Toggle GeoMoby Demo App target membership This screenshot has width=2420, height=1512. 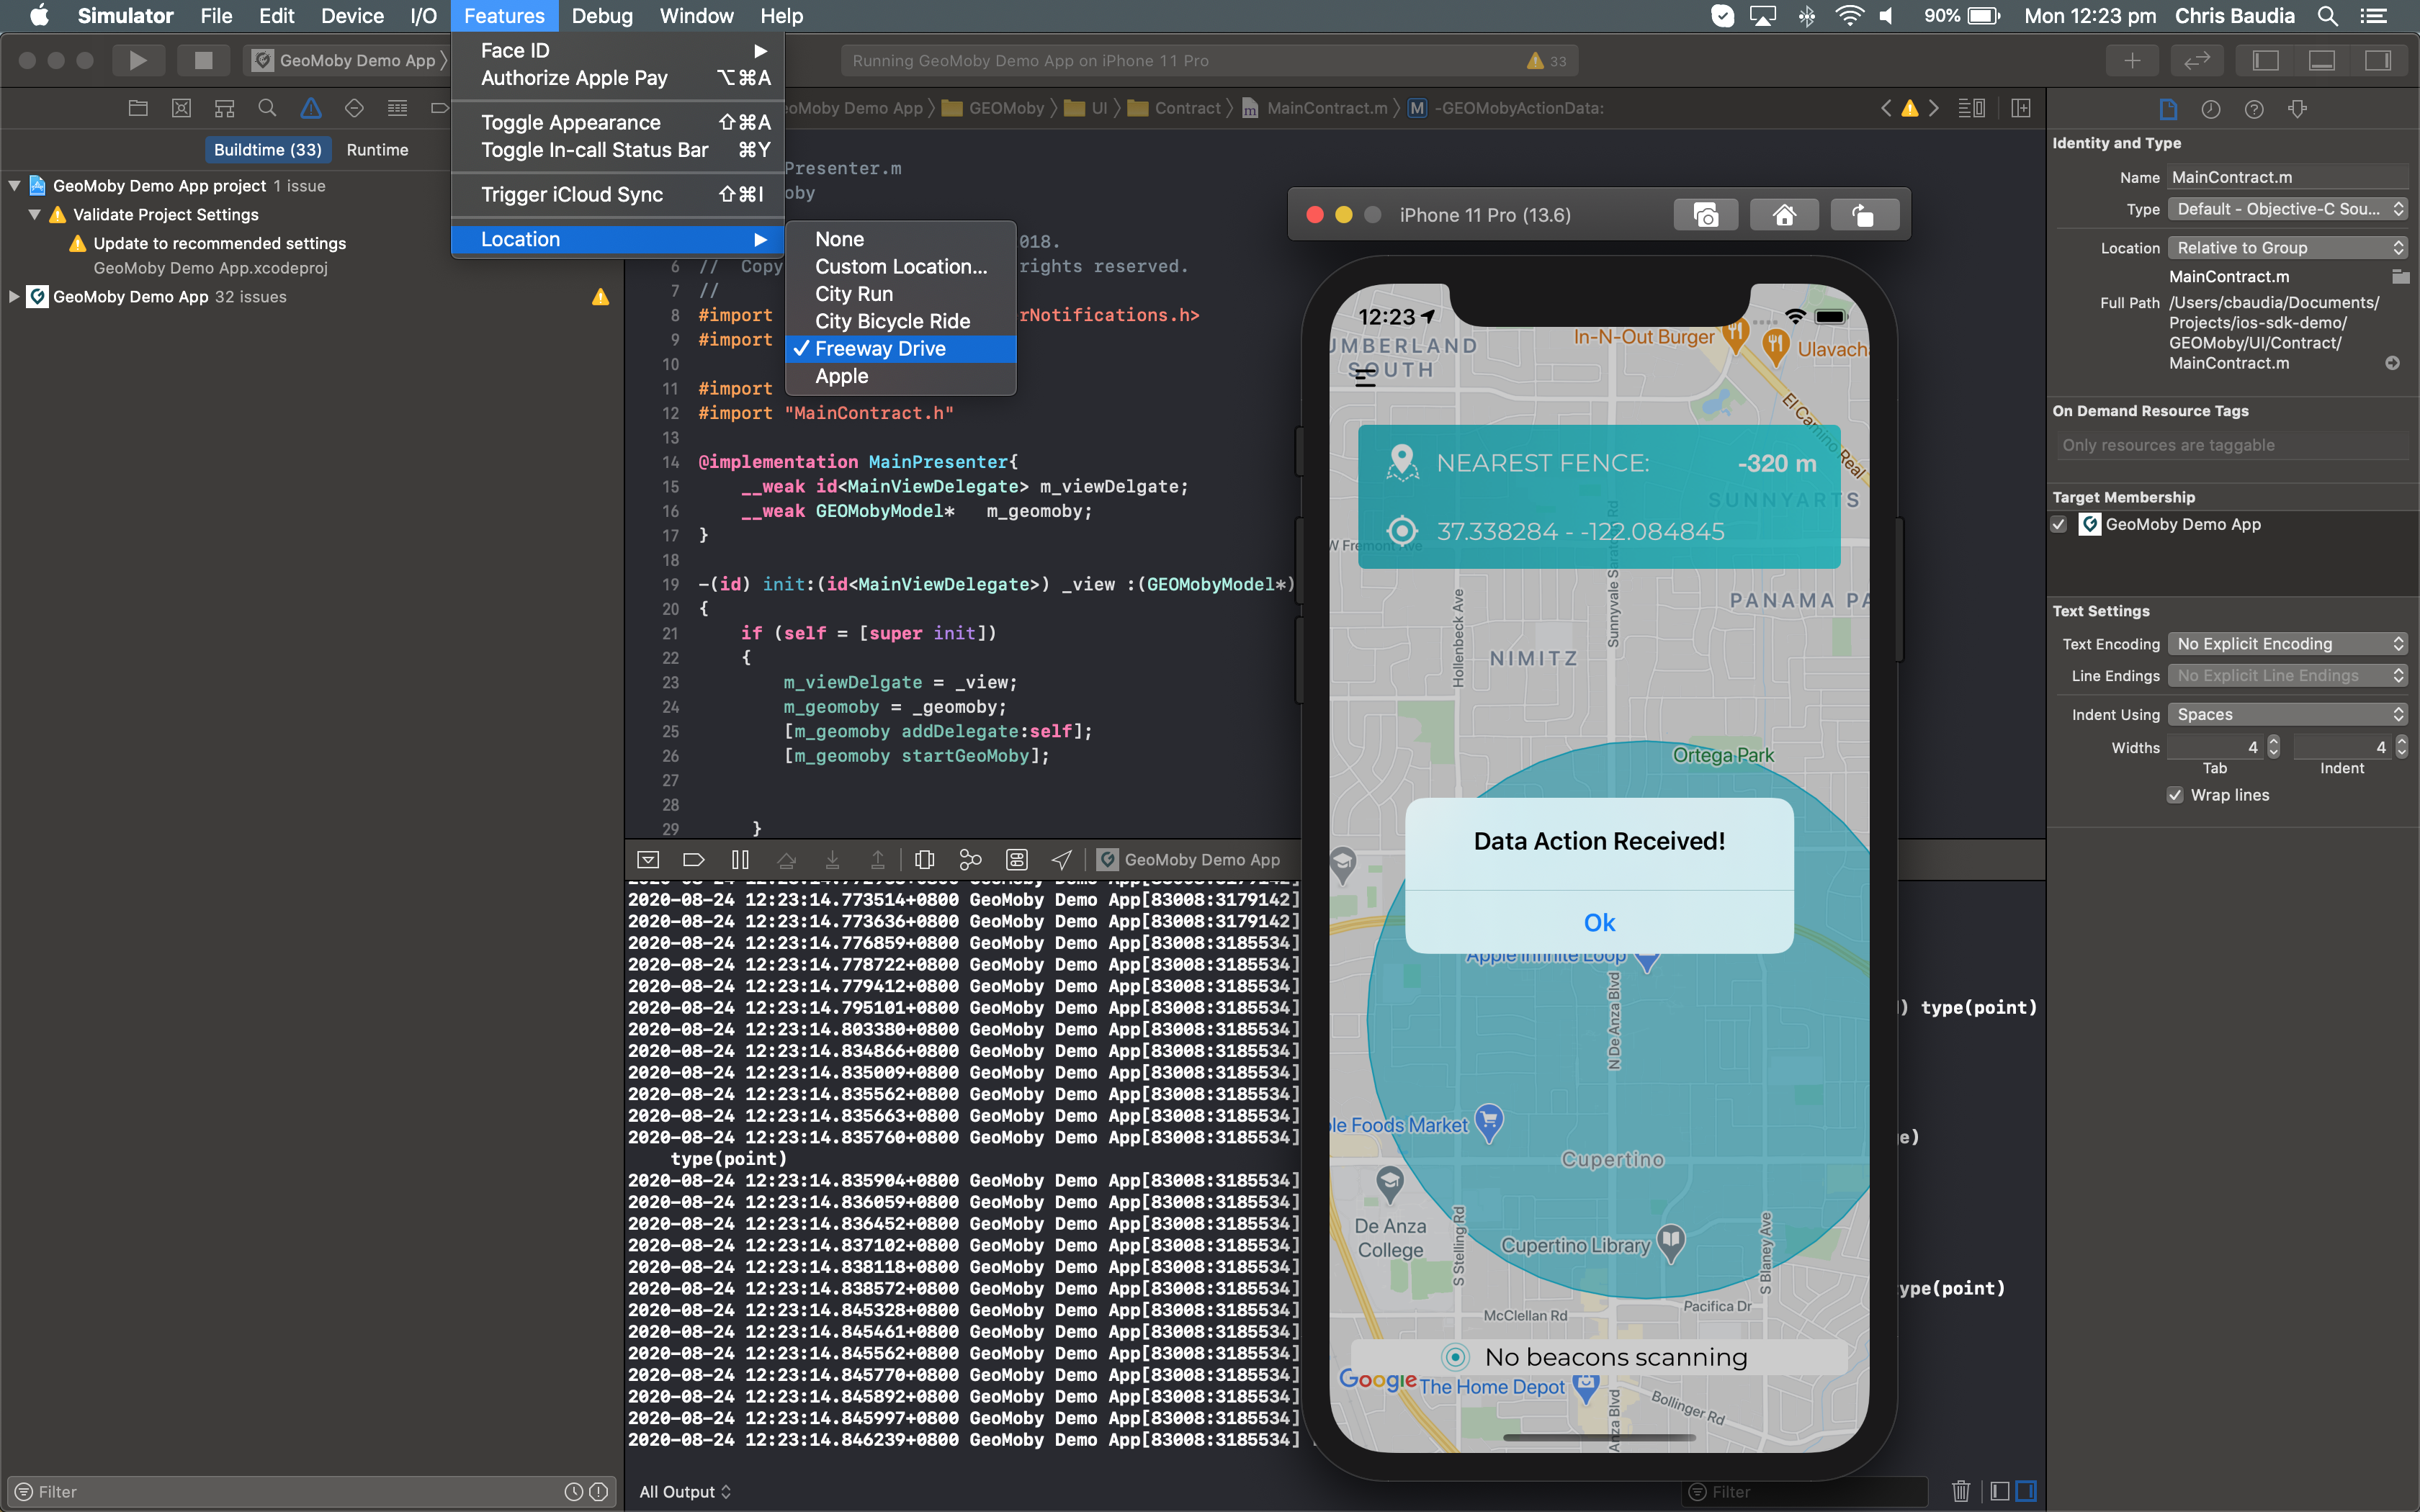2059,524
